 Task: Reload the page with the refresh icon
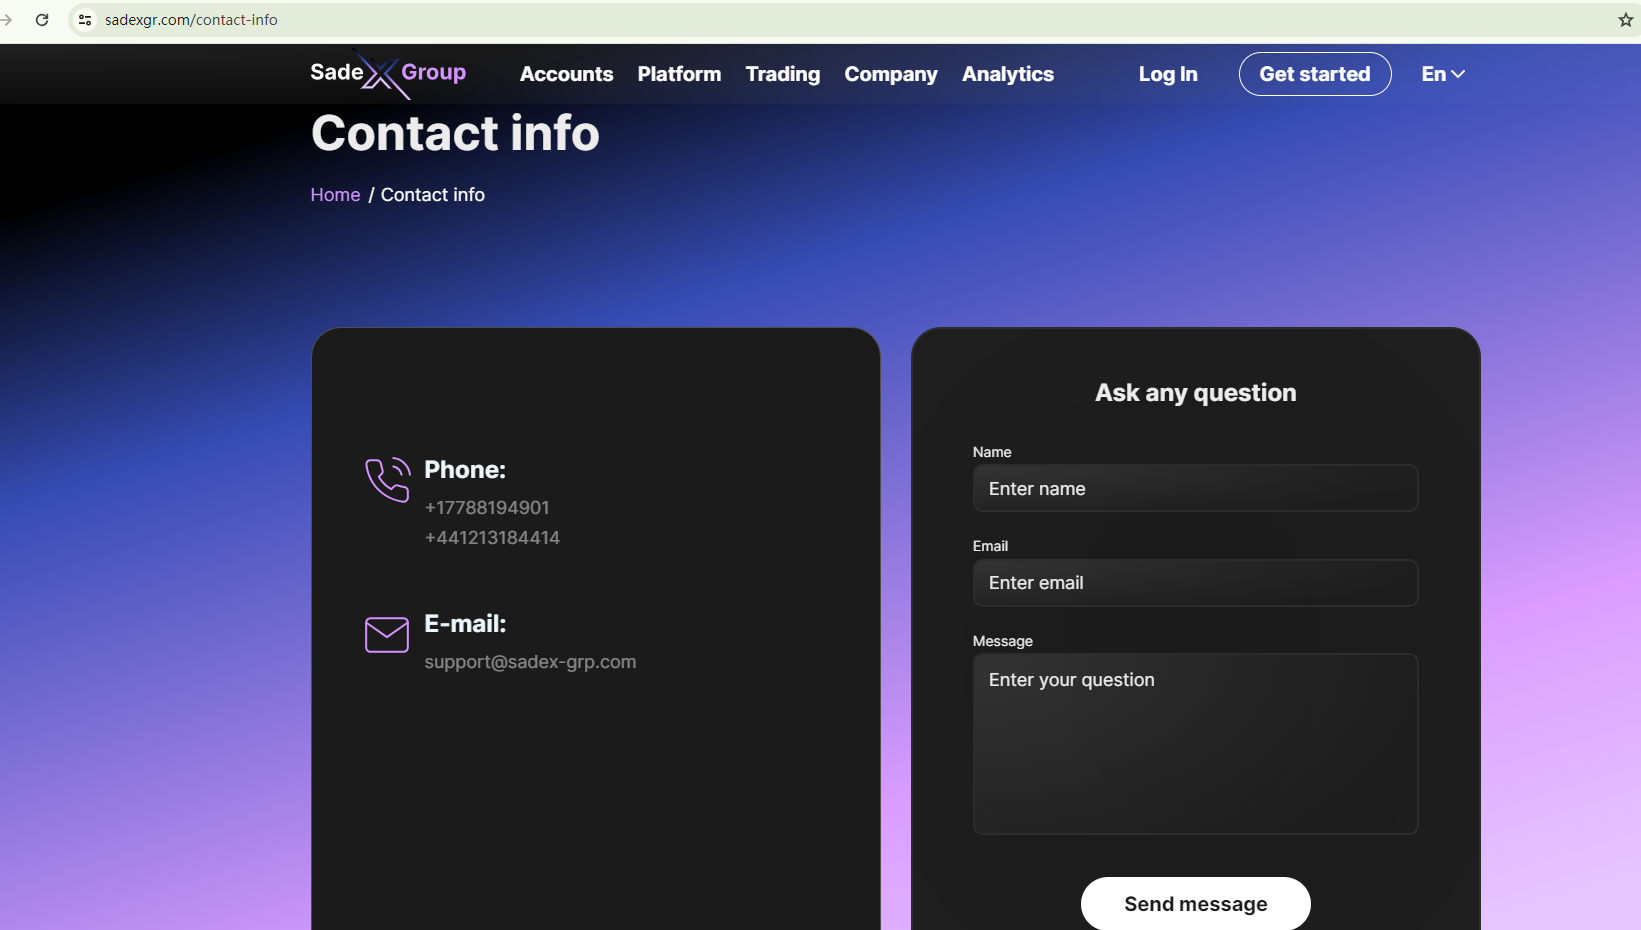(x=42, y=20)
